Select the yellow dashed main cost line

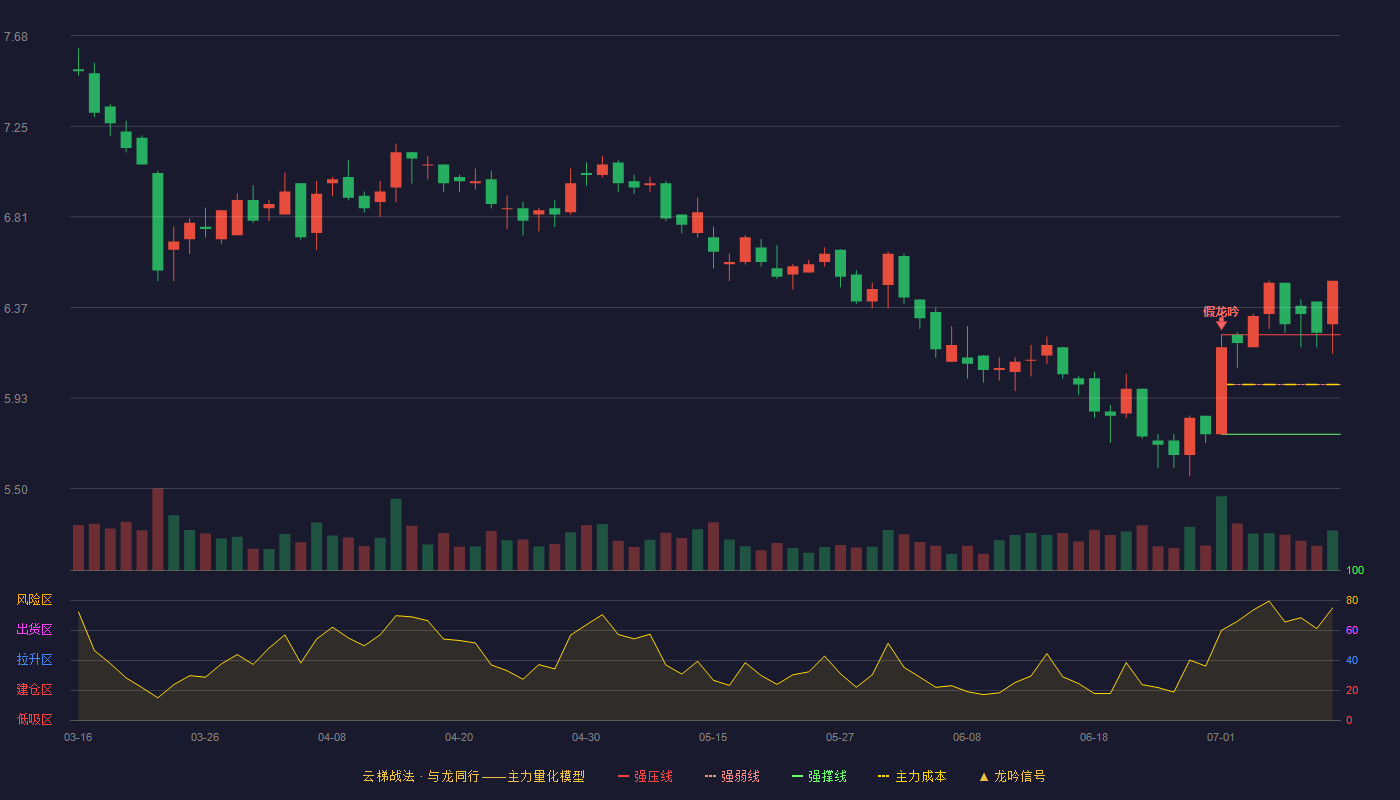(x=1283, y=384)
